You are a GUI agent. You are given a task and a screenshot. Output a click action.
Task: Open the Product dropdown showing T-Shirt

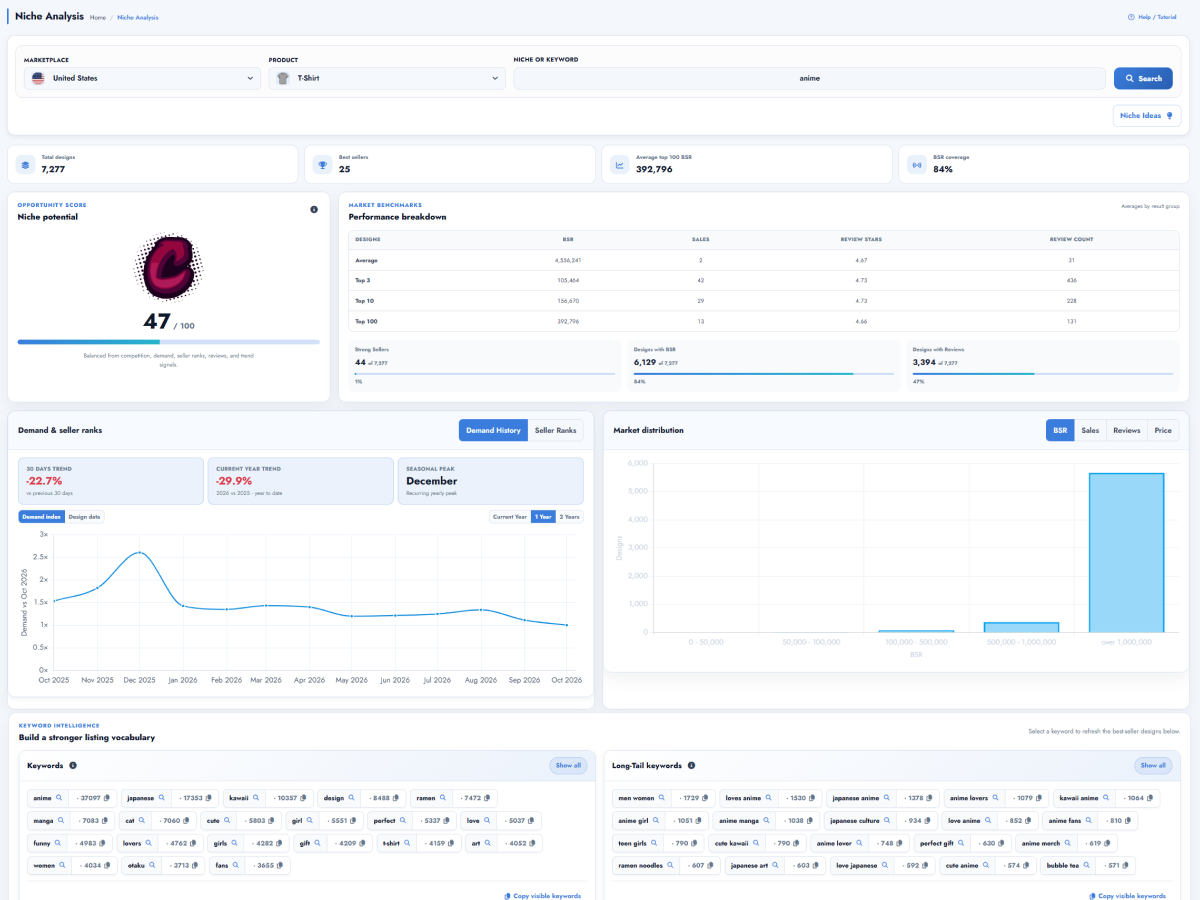[387, 78]
